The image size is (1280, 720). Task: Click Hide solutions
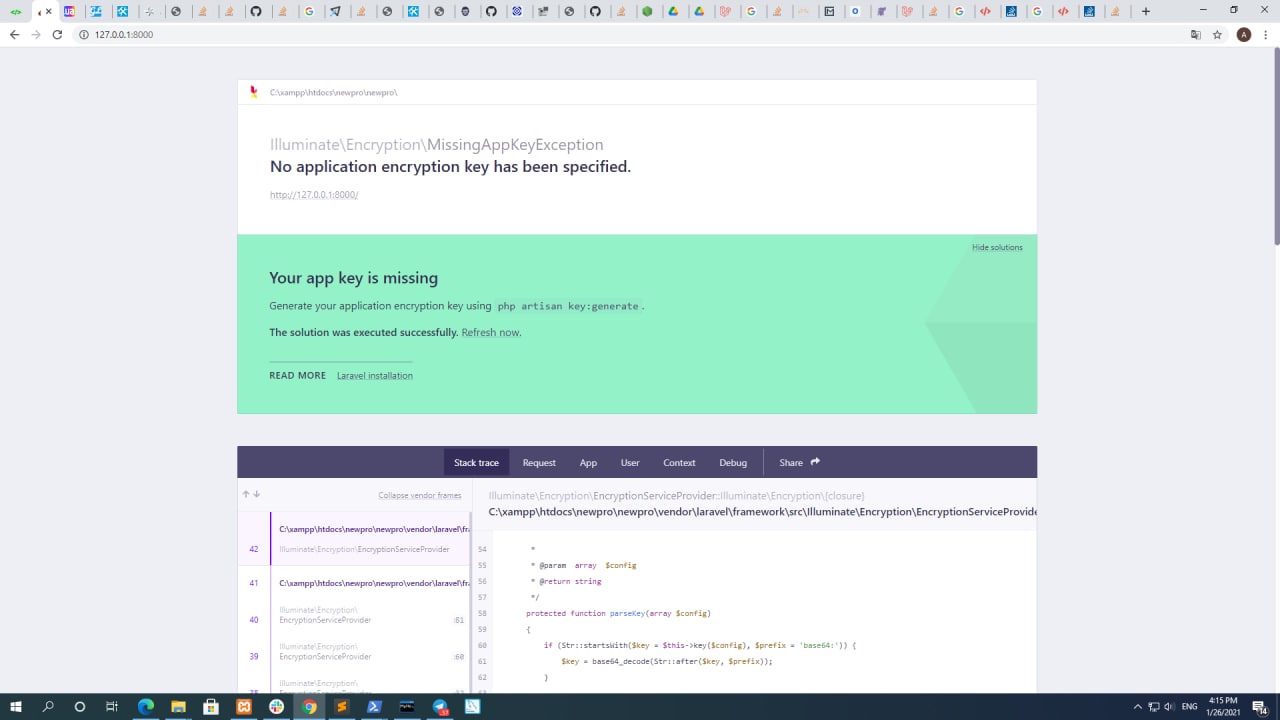[997, 247]
